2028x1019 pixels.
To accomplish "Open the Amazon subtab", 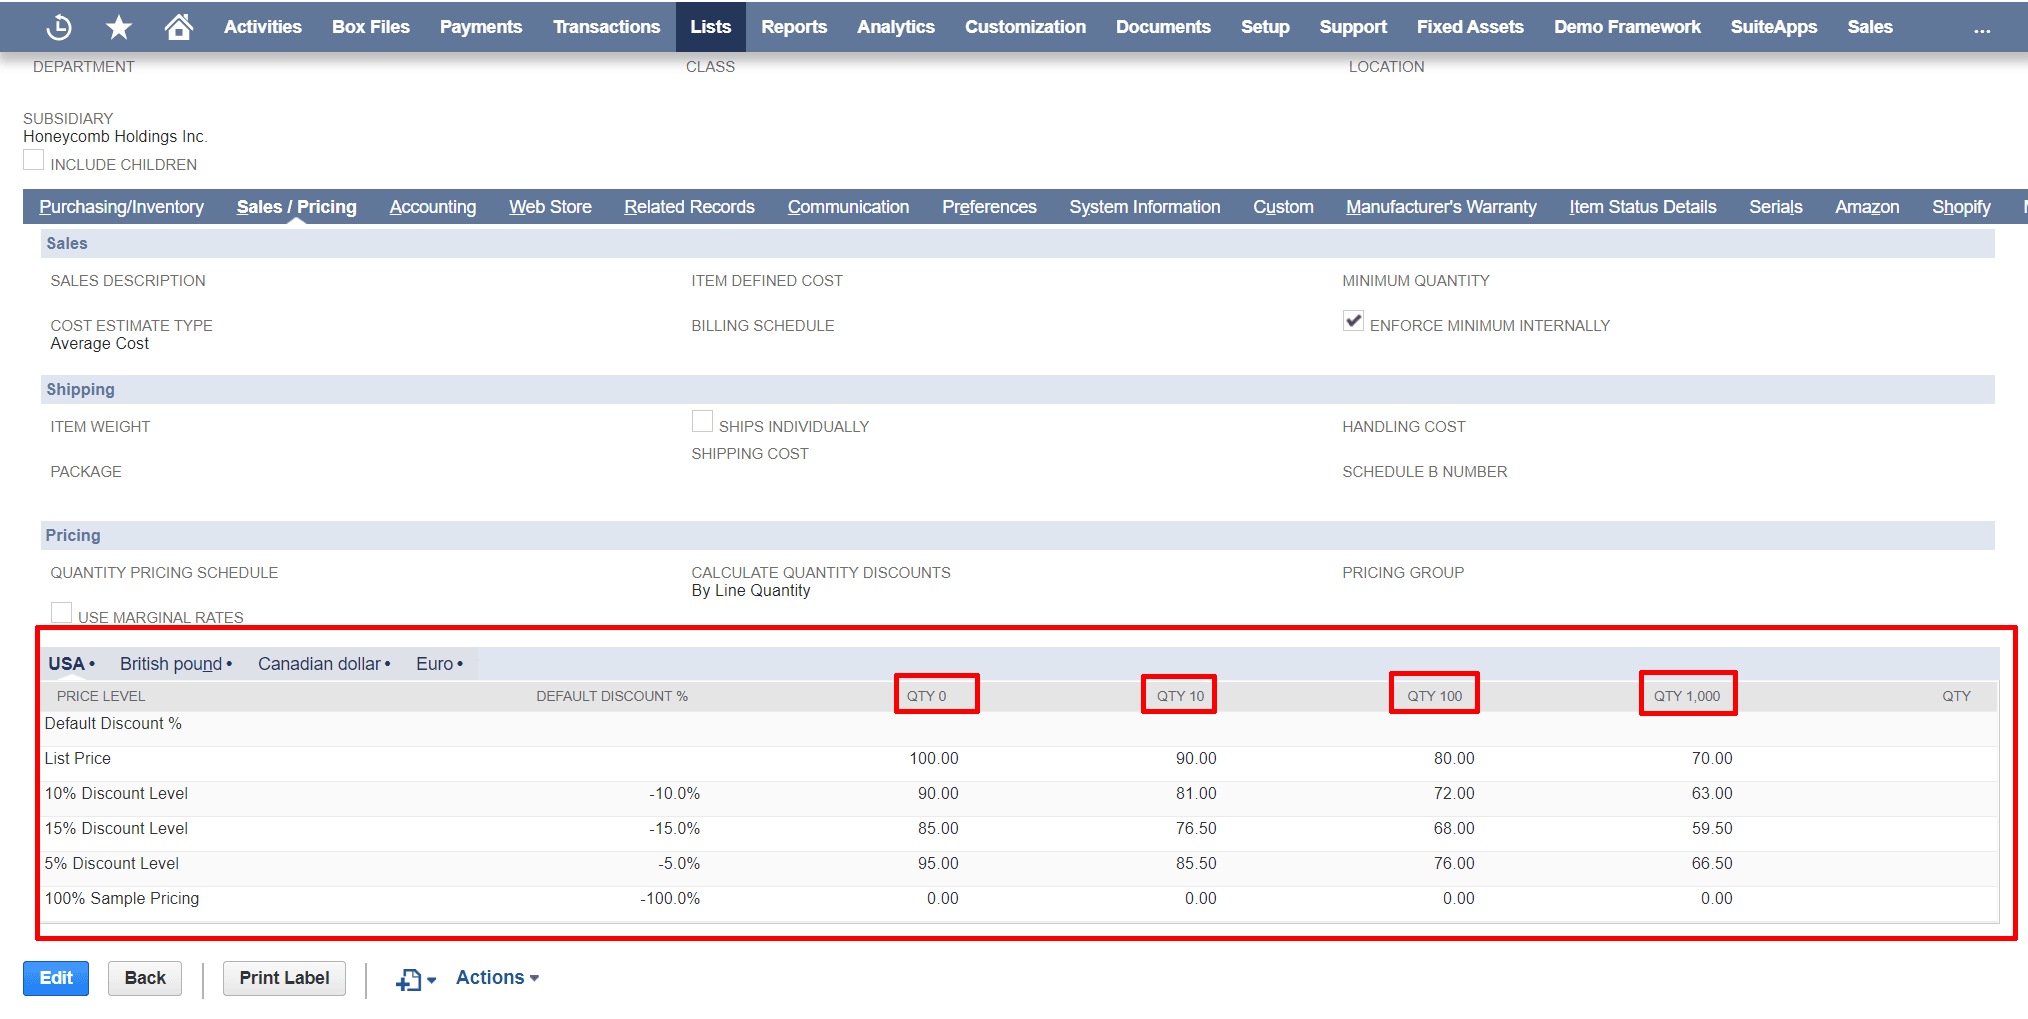I will pyautogui.click(x=1867, y=207).
